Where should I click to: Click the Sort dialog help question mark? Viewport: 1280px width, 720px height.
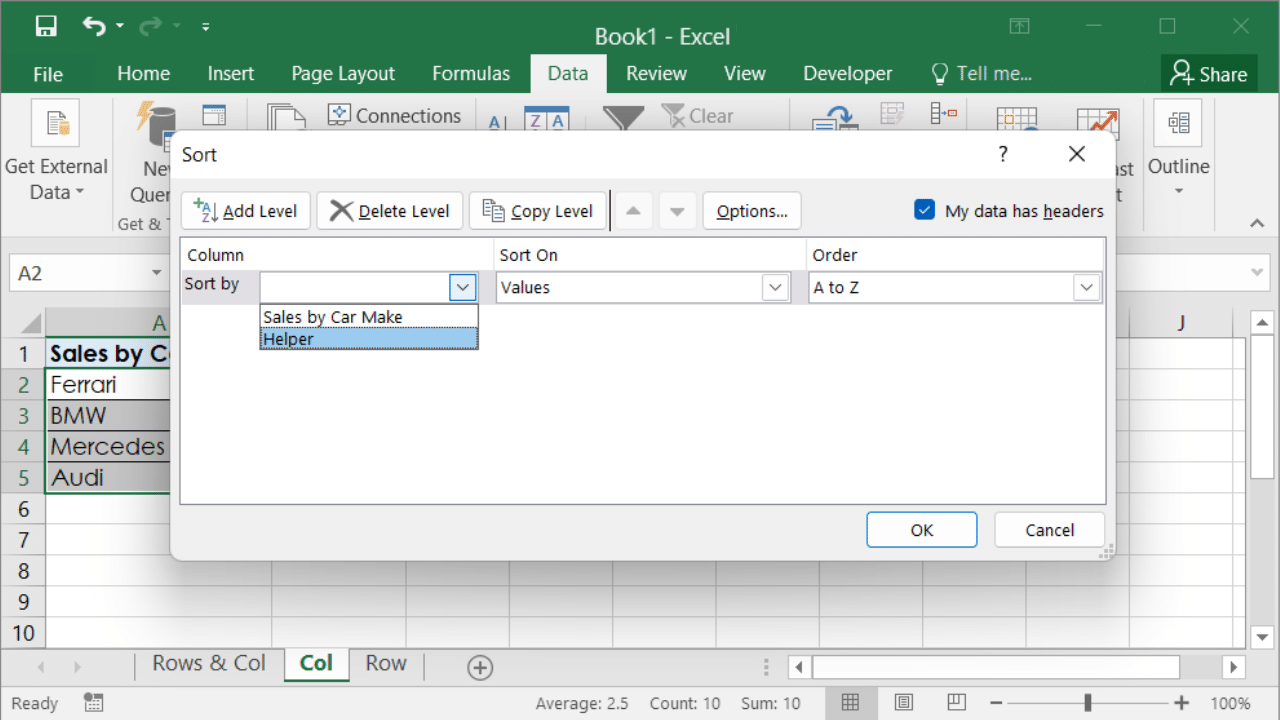(x=1003, y=154)
